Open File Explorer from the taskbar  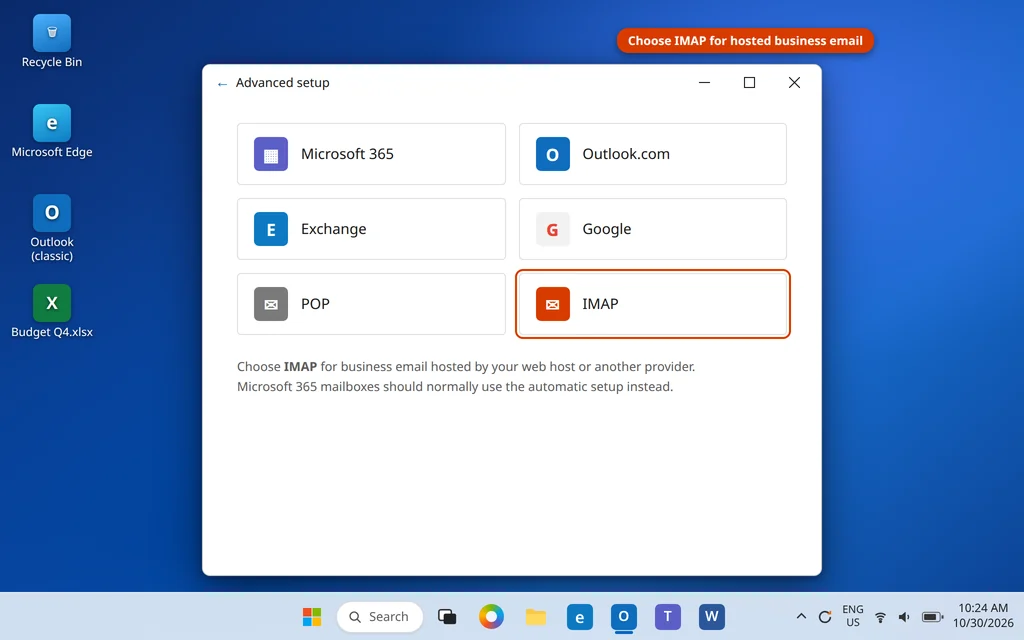click(536, 616)
